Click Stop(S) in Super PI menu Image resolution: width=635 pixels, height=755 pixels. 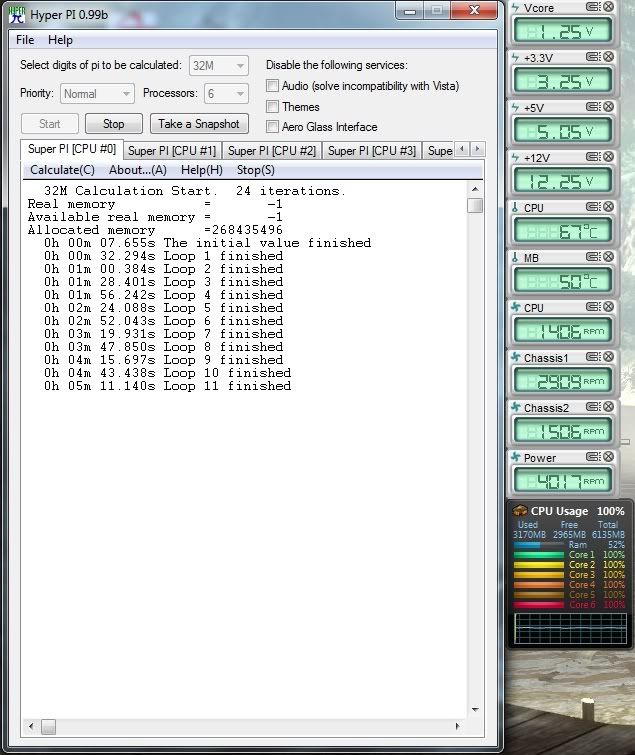256,170
